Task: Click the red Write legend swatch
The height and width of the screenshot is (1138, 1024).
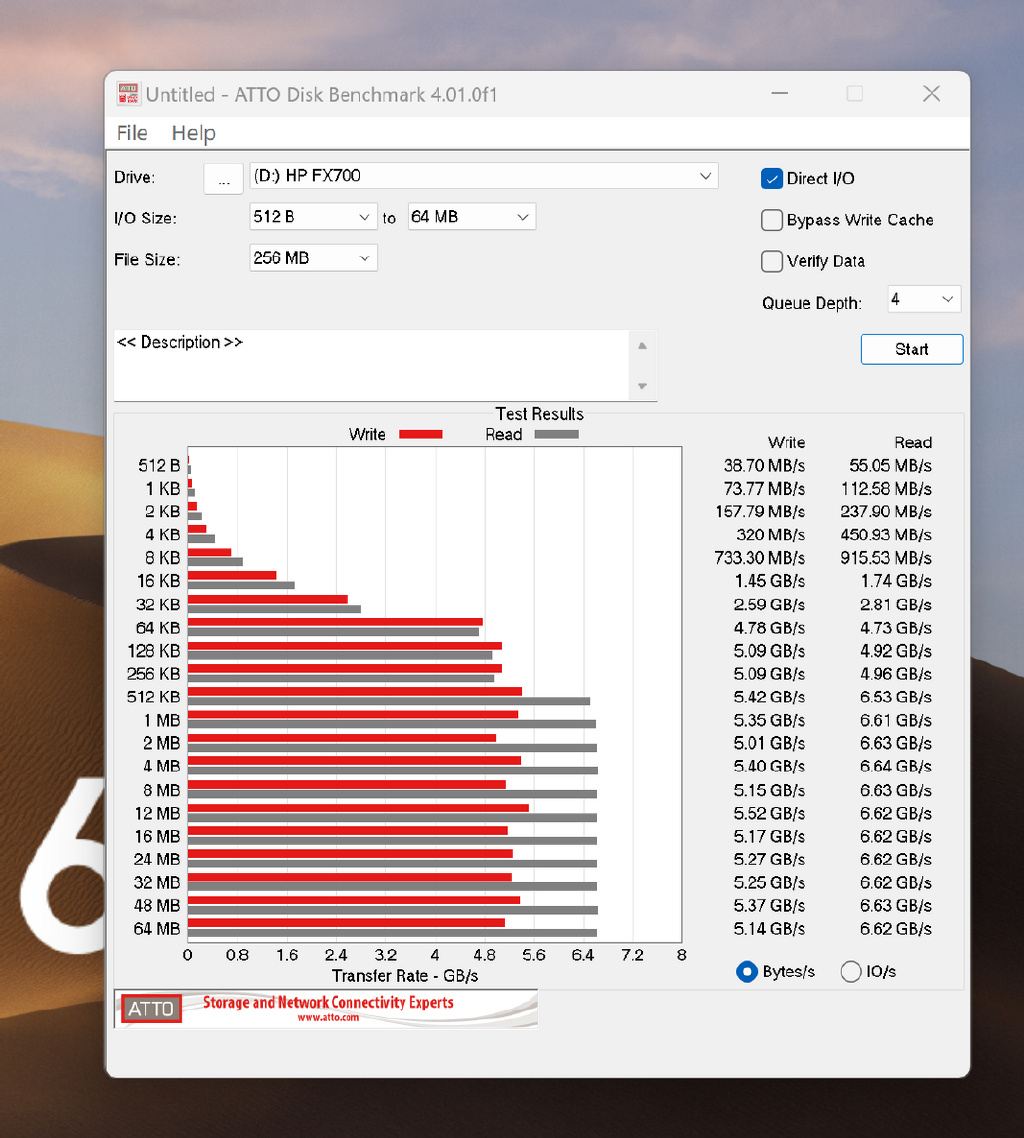Action: tap(420, 434)
